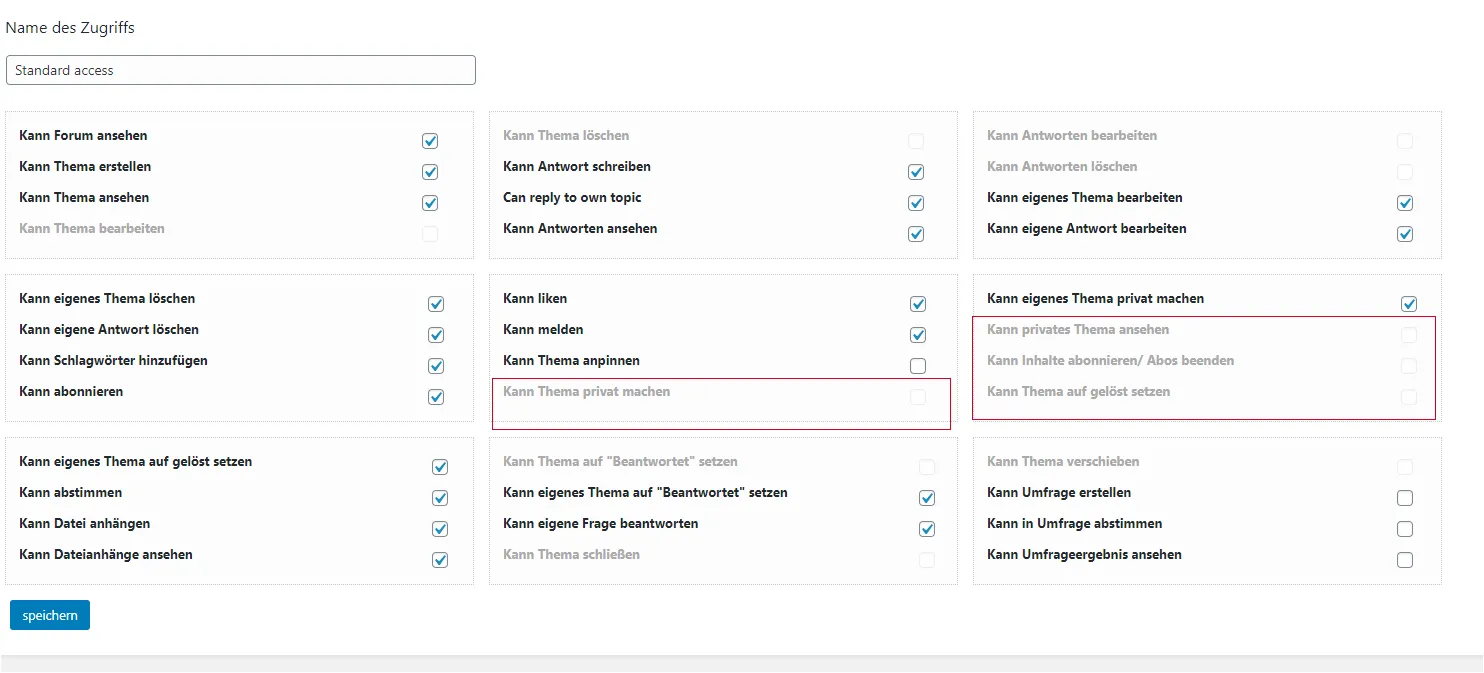Uncheck Kann eigene Antwort bearbeiten

(x=1405, y=234)
